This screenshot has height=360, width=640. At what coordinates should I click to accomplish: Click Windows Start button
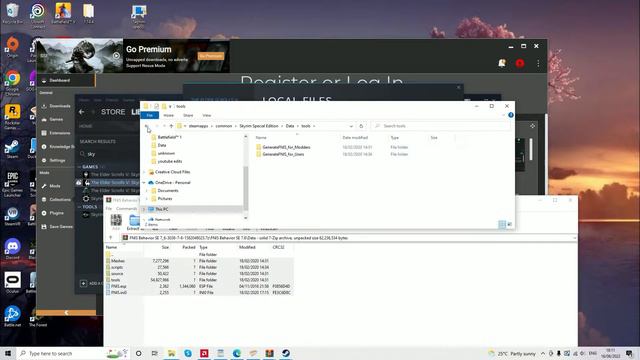pos(7,353)
